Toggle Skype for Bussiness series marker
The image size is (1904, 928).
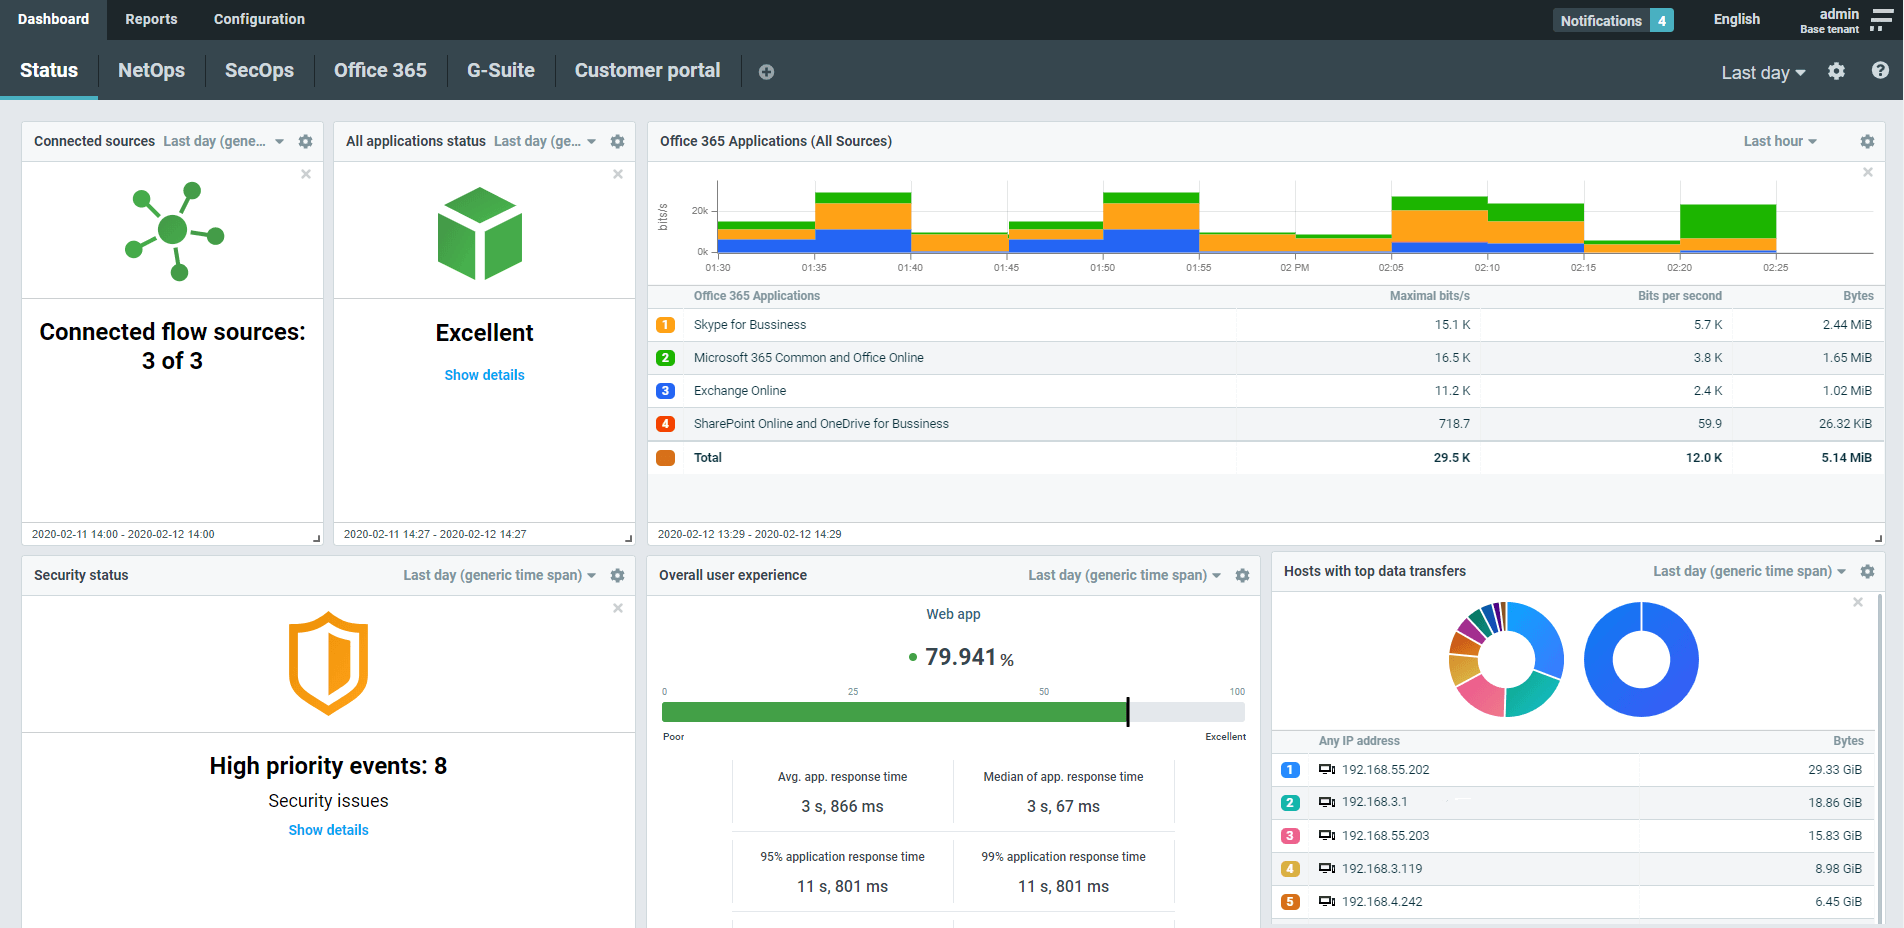665,325
